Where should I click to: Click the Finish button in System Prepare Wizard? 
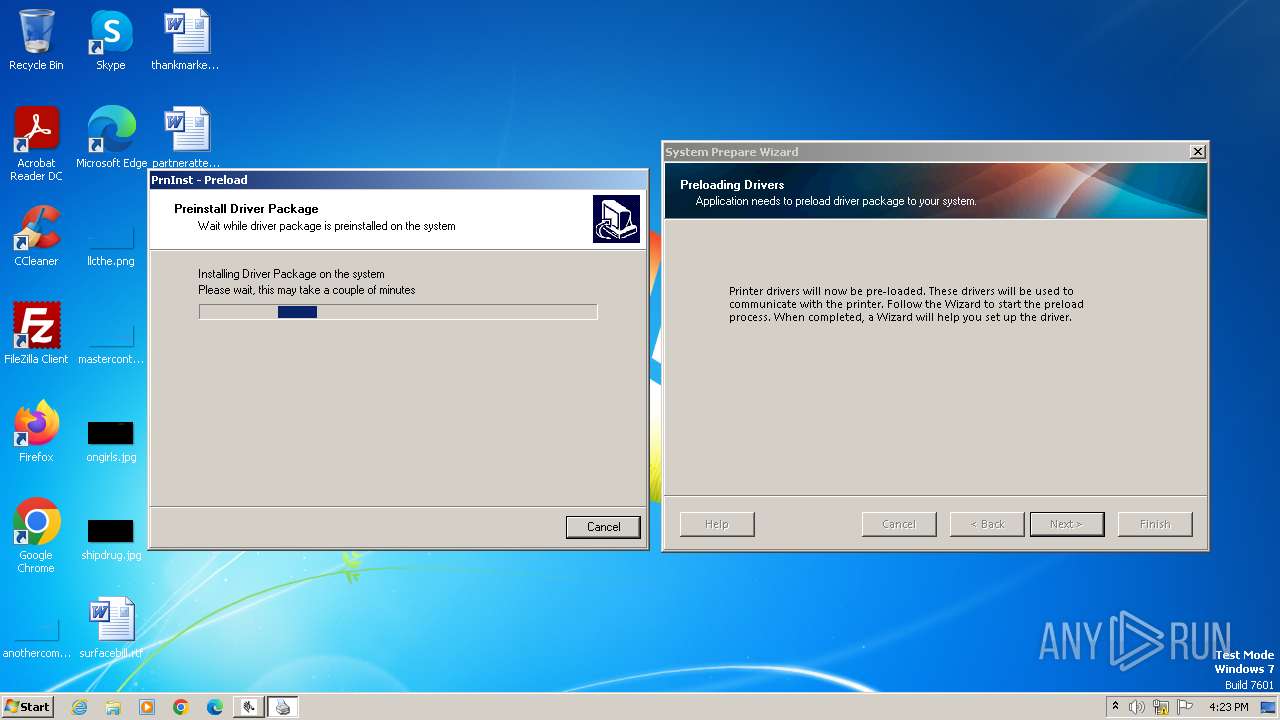1155,524
